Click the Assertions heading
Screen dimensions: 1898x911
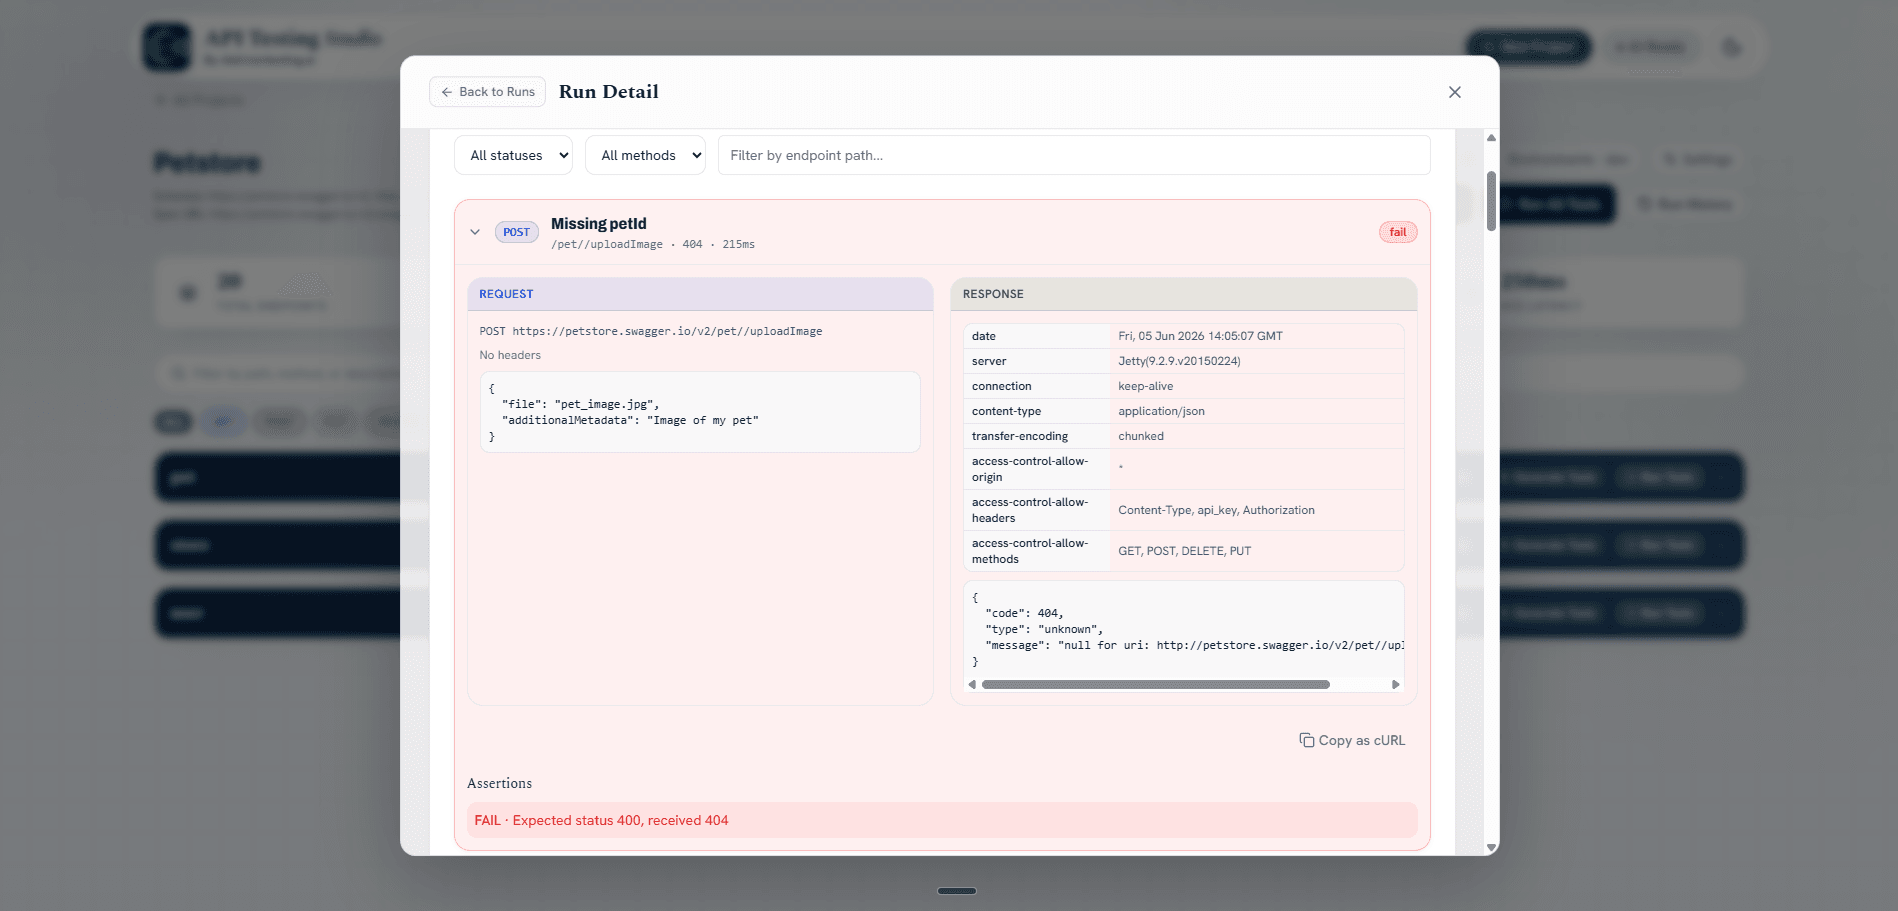(499, 783)
